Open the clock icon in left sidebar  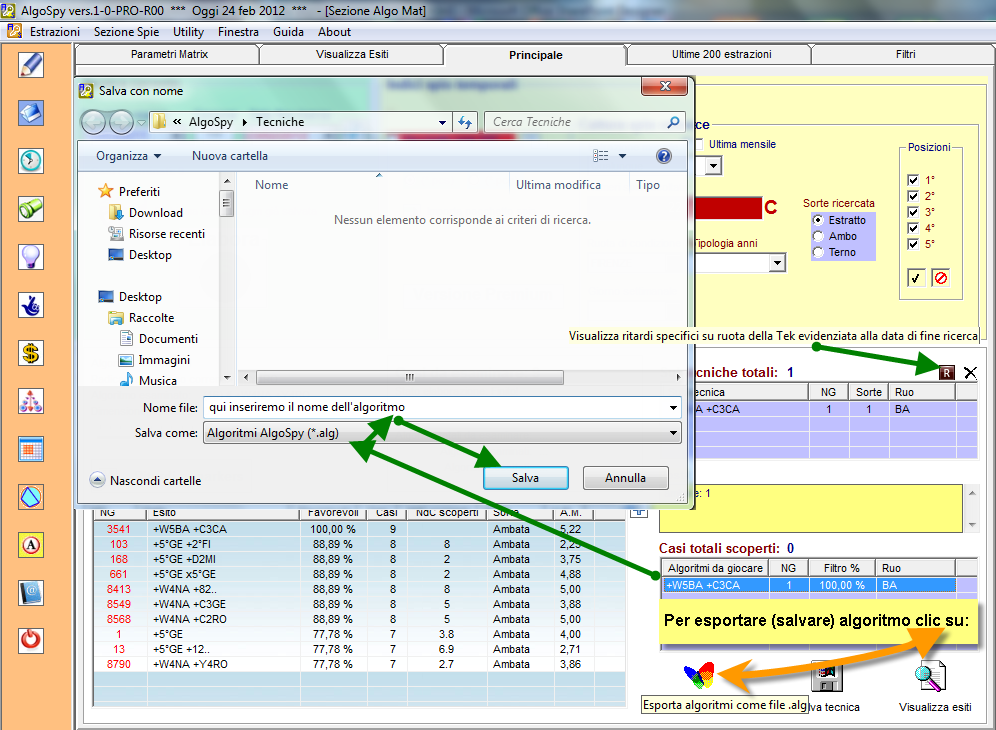click(30, 161)
